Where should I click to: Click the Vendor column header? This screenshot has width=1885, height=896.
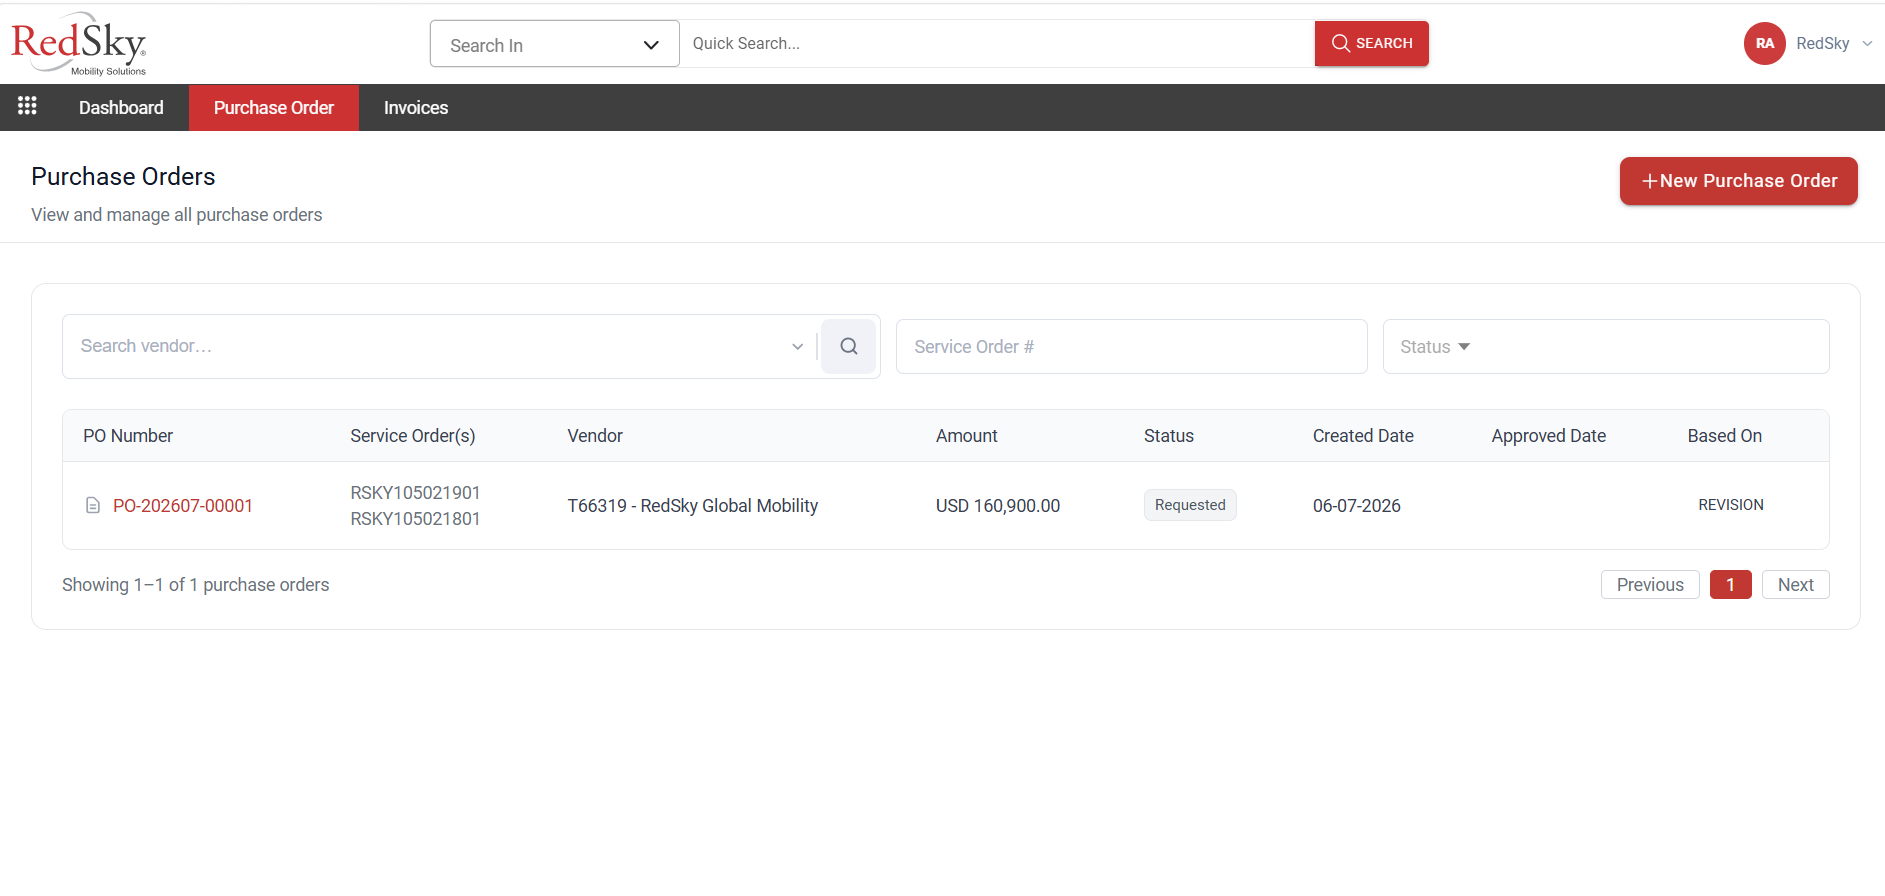coord(595,436)
